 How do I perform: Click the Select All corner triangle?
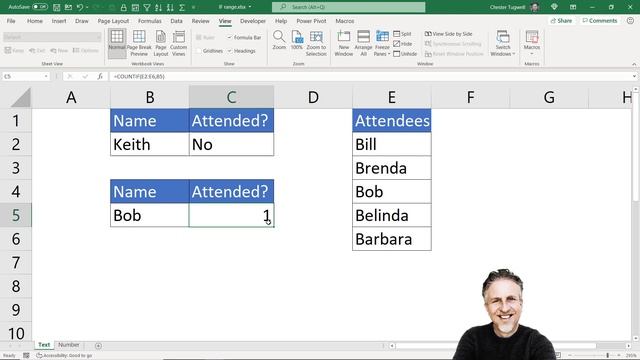[x=20, y=97]
